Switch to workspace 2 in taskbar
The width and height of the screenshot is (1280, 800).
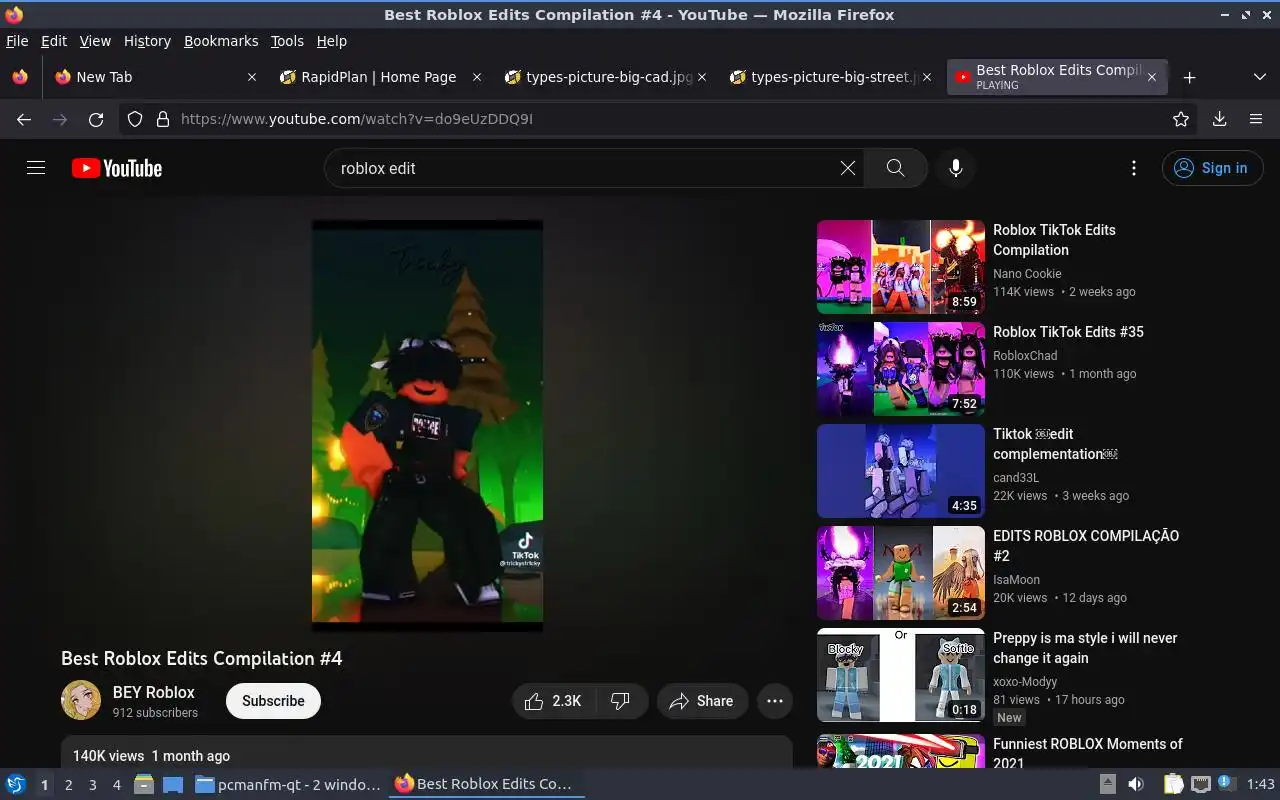click(68, 785)
